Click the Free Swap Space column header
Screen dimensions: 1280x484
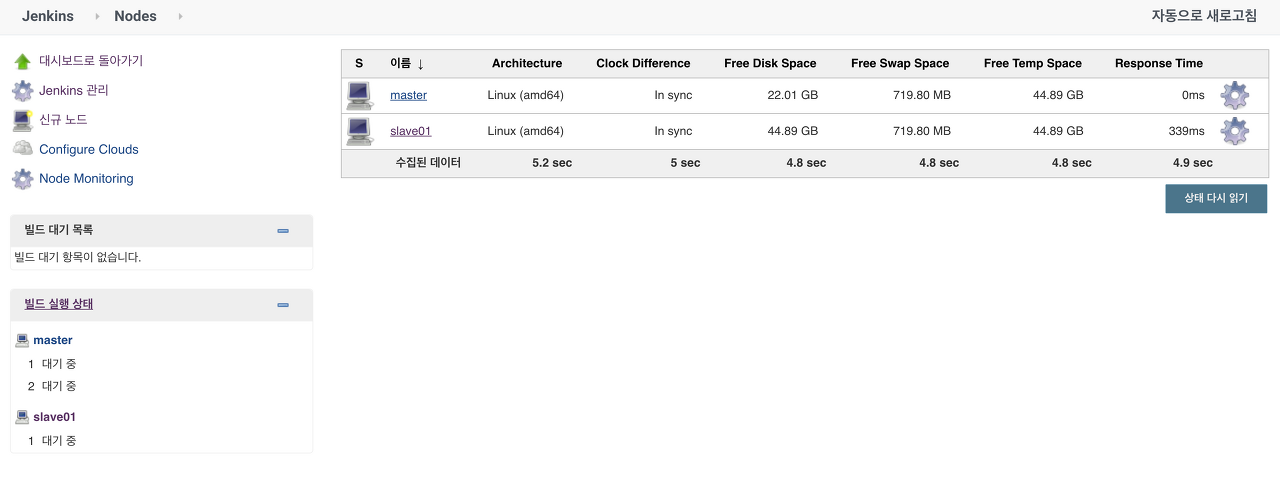900,63
